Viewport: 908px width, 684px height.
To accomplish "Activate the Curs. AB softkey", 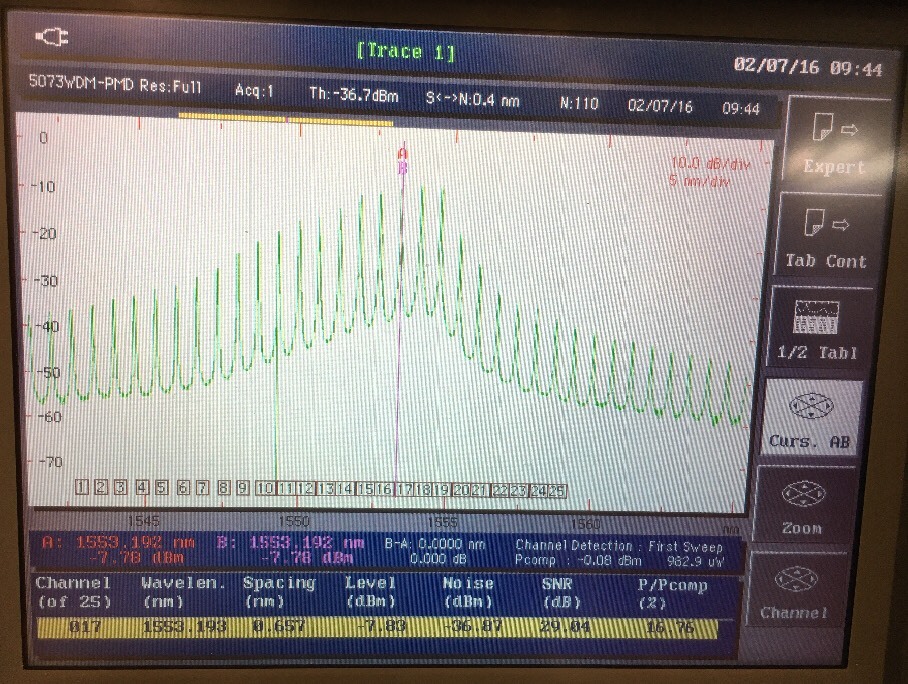I will [x=810, y=418].
